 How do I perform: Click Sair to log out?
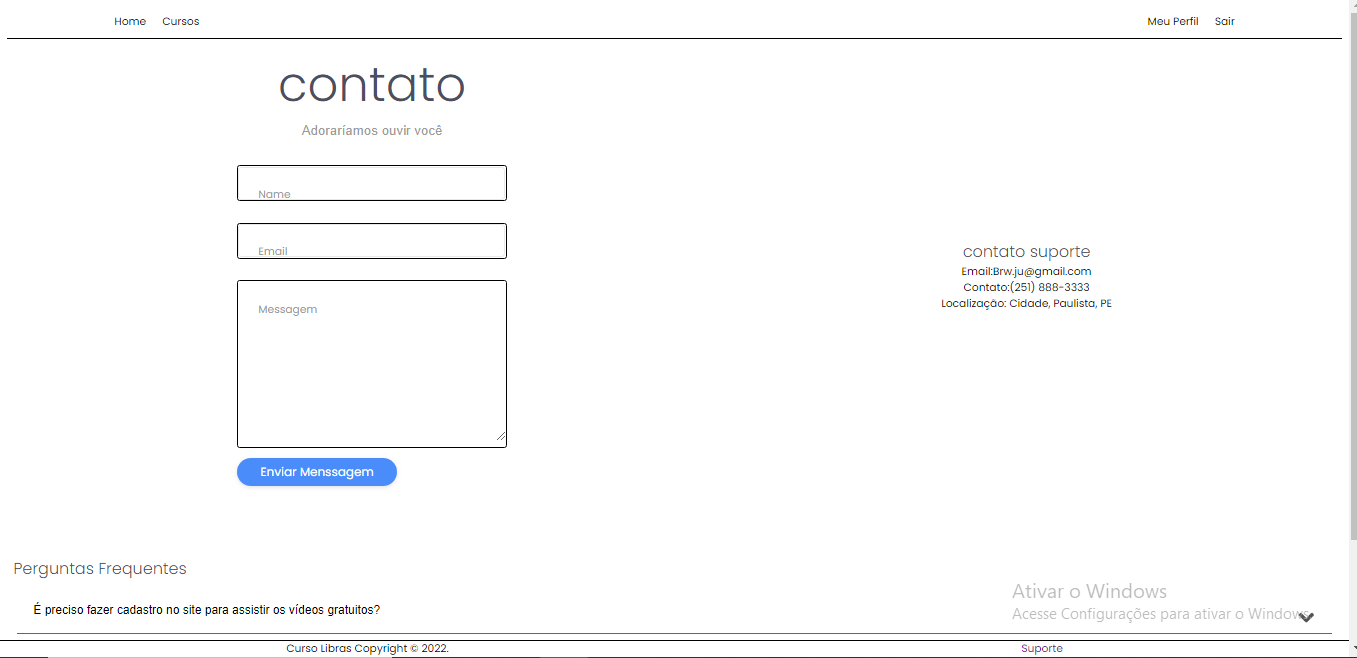(1224, 20)
